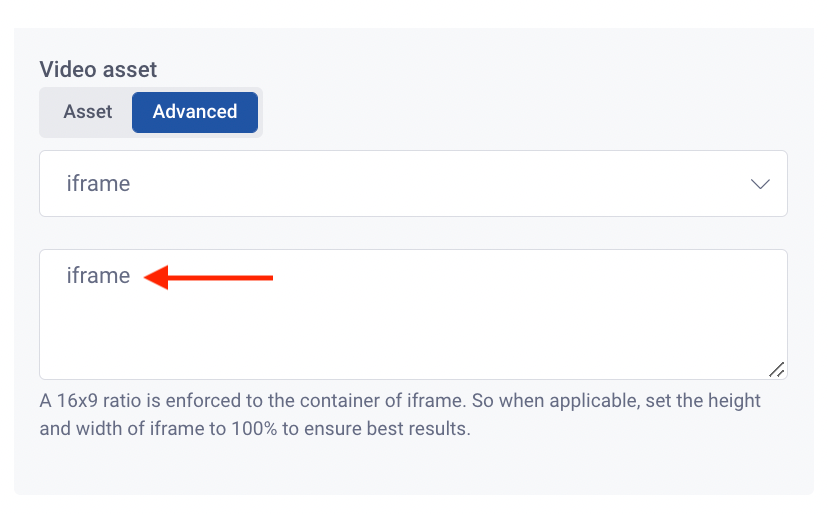Viewport: 828px width, 514px height.
Task: Open the iframe type dropdown
Action: tap(413, 183)
